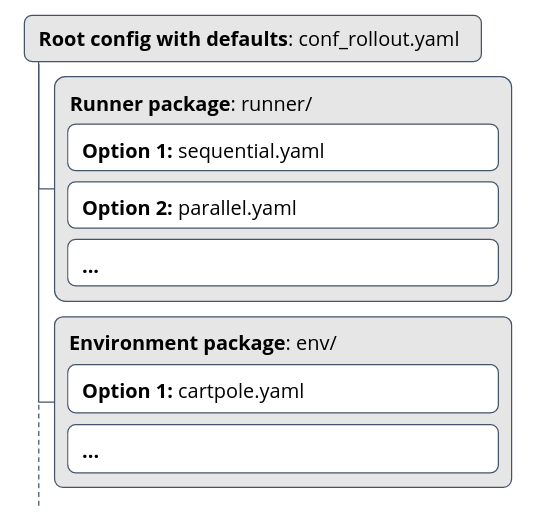
Task: Select the bold Runner package label
Action: [150, 104]
